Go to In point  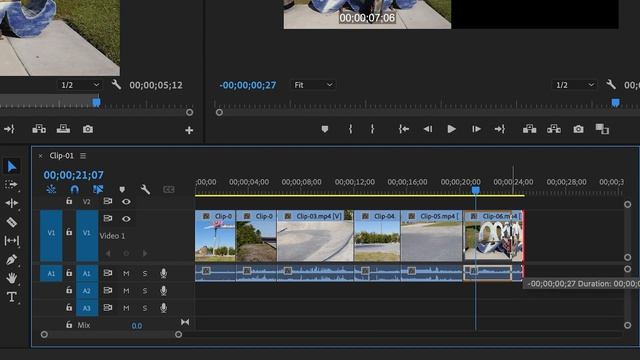pos(404,129)
